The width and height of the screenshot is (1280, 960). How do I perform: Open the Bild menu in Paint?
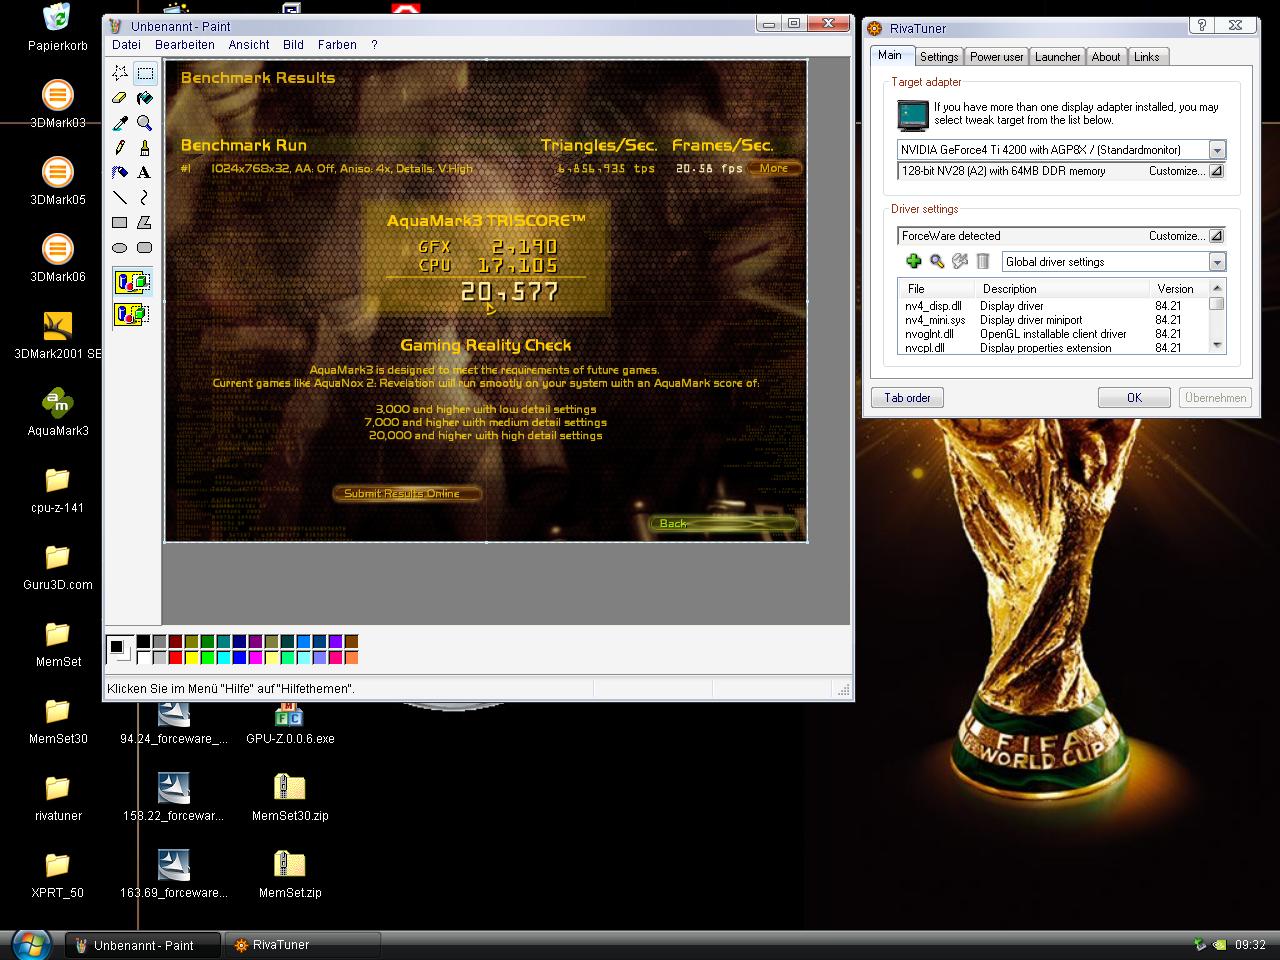(x=293, y=45)
